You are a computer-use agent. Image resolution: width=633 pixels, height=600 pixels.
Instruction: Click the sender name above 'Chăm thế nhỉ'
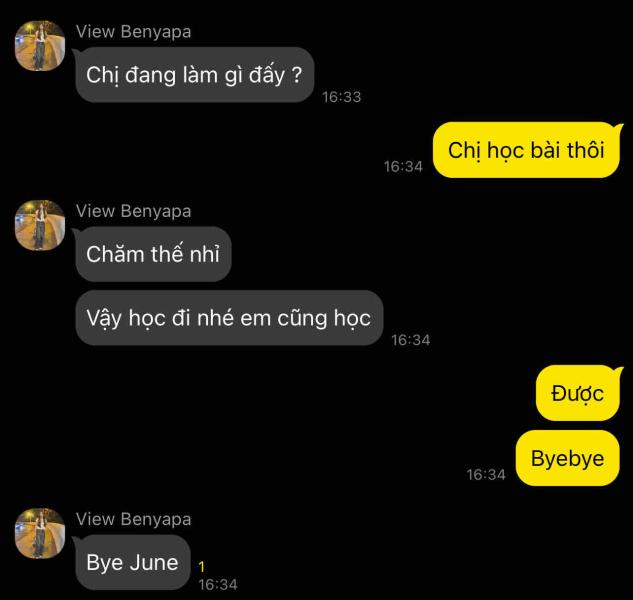pyautogui.click(x=134, y=211)
